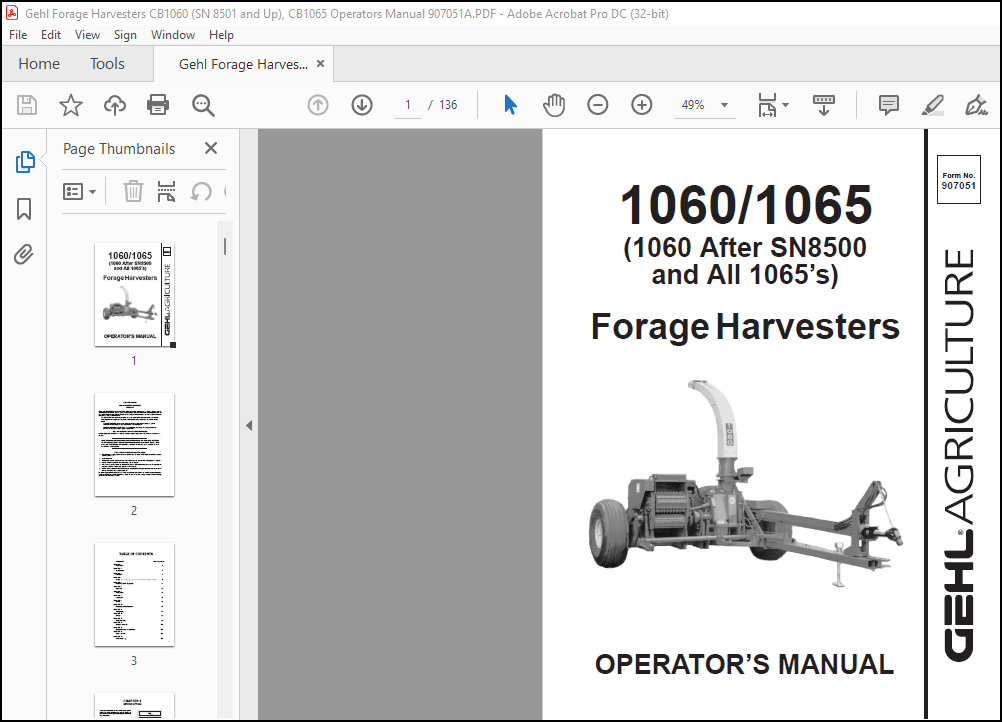Screen dimensions: 1002x722
Task: Open the View menu
Action: coord(87,35)
